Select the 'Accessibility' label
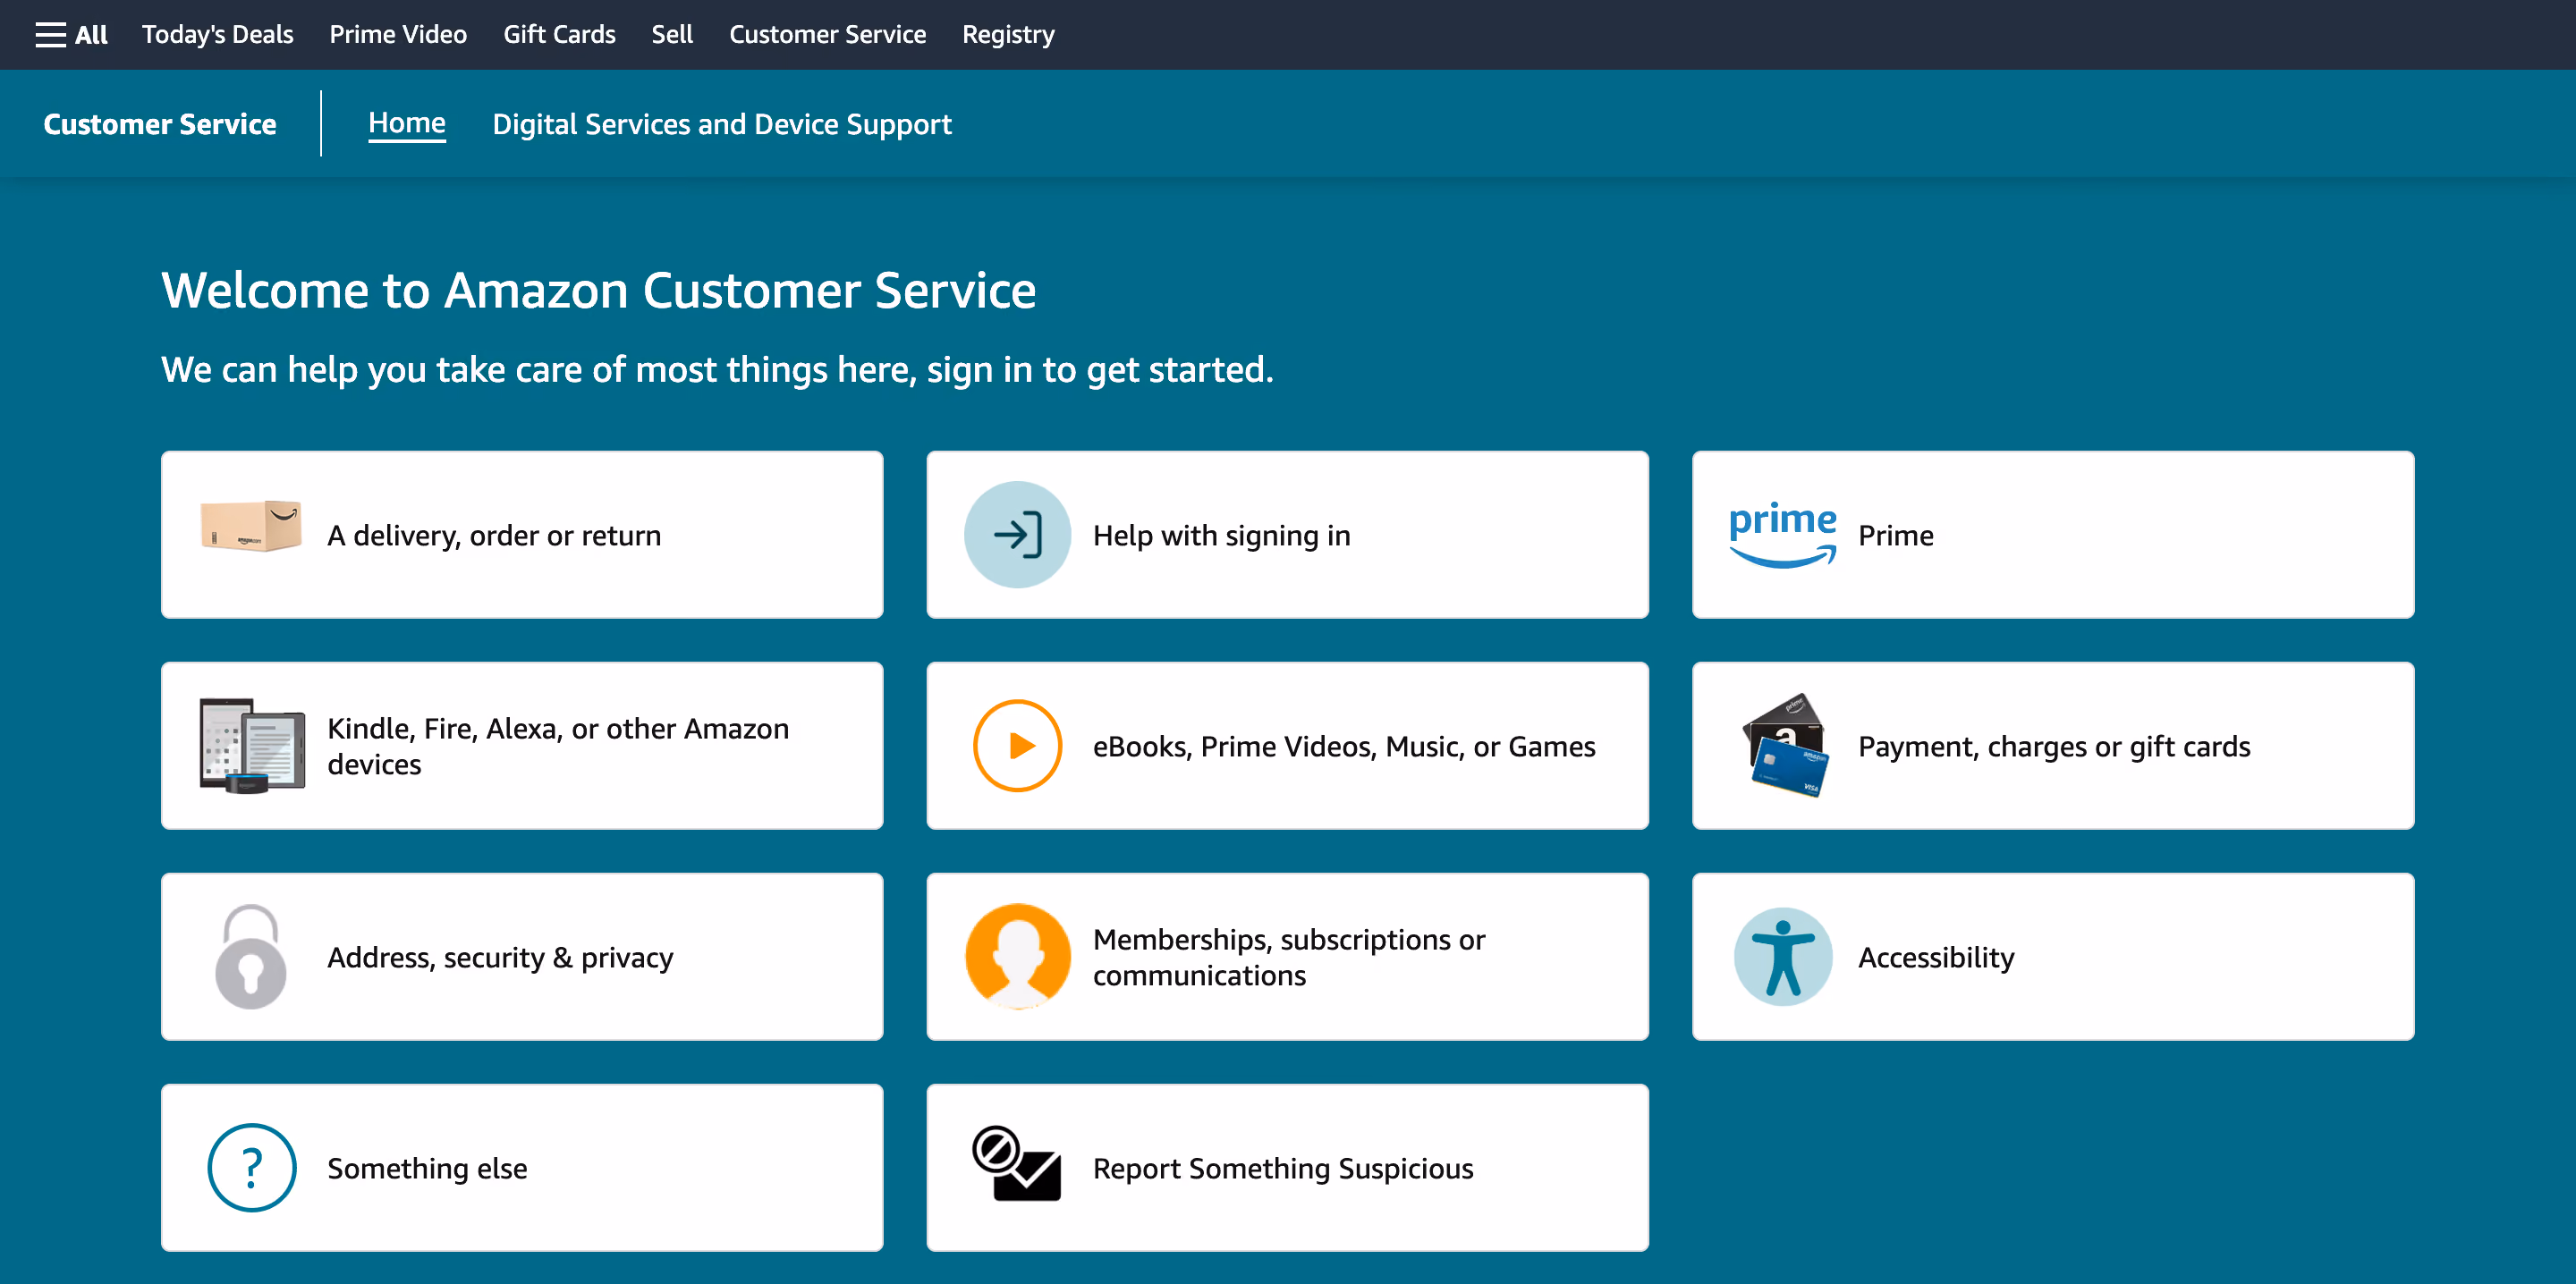The width and height of the screenshot is (2576, 1284). coord(1936,957)
